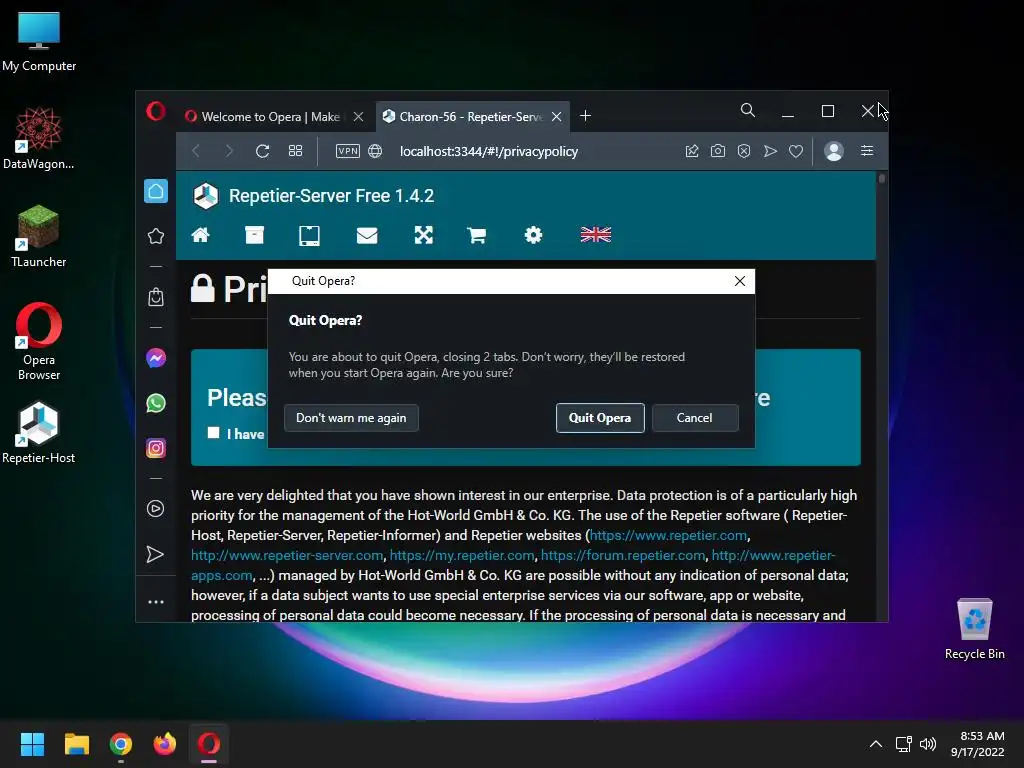Open Opera Browser desktop shortcut
Screen dimensions: 1024x768
39,342
